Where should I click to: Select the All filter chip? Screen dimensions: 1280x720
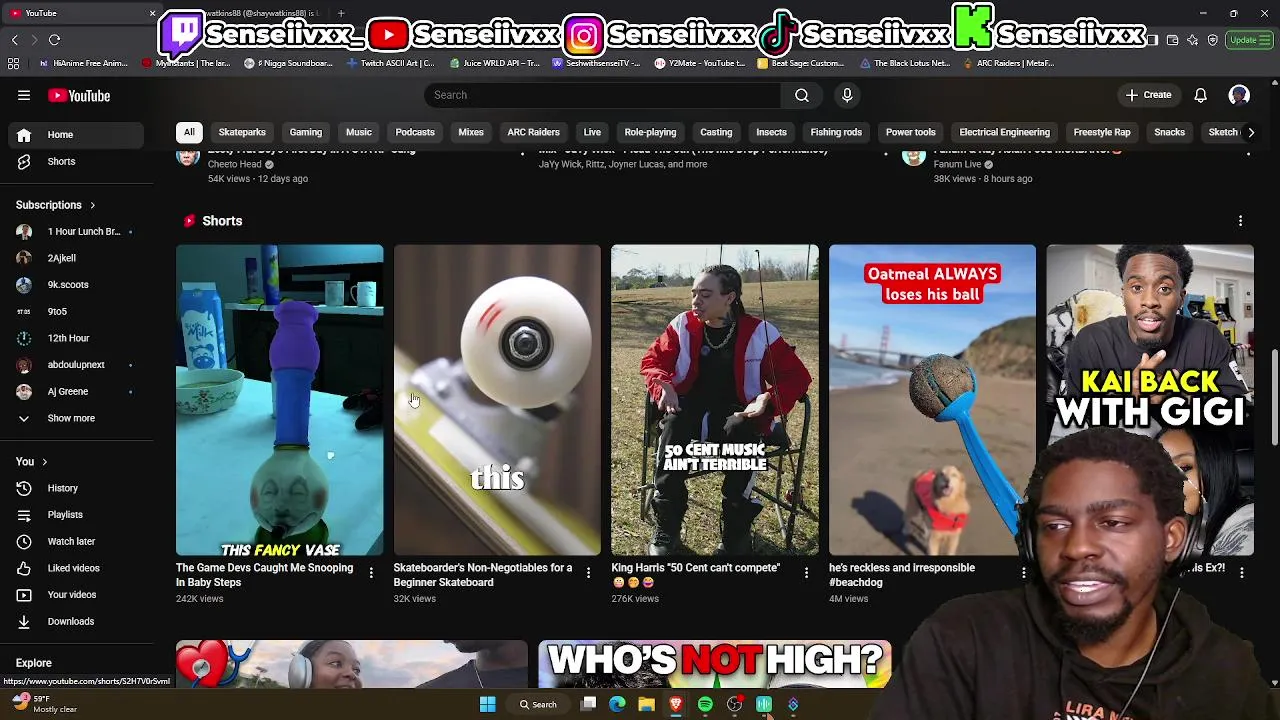[x=189, y=132]
